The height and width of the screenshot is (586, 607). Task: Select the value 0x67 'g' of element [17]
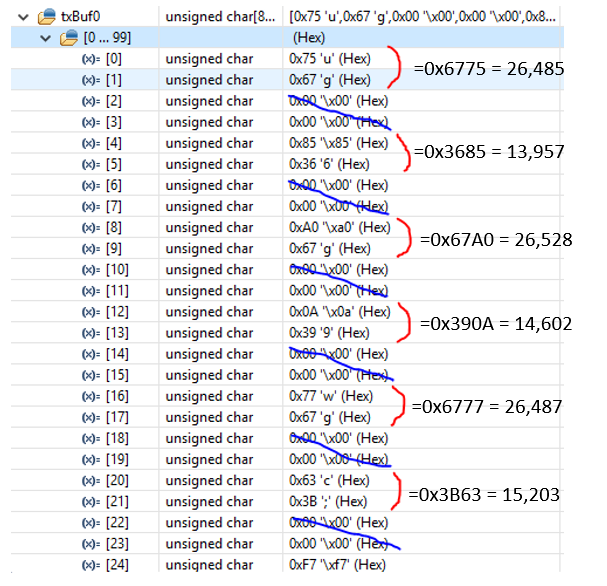click(330, 418)
